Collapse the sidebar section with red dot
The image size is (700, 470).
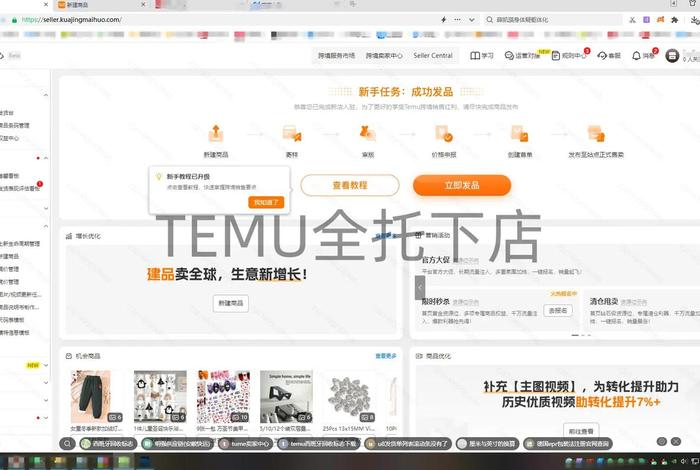coord(46,158)
